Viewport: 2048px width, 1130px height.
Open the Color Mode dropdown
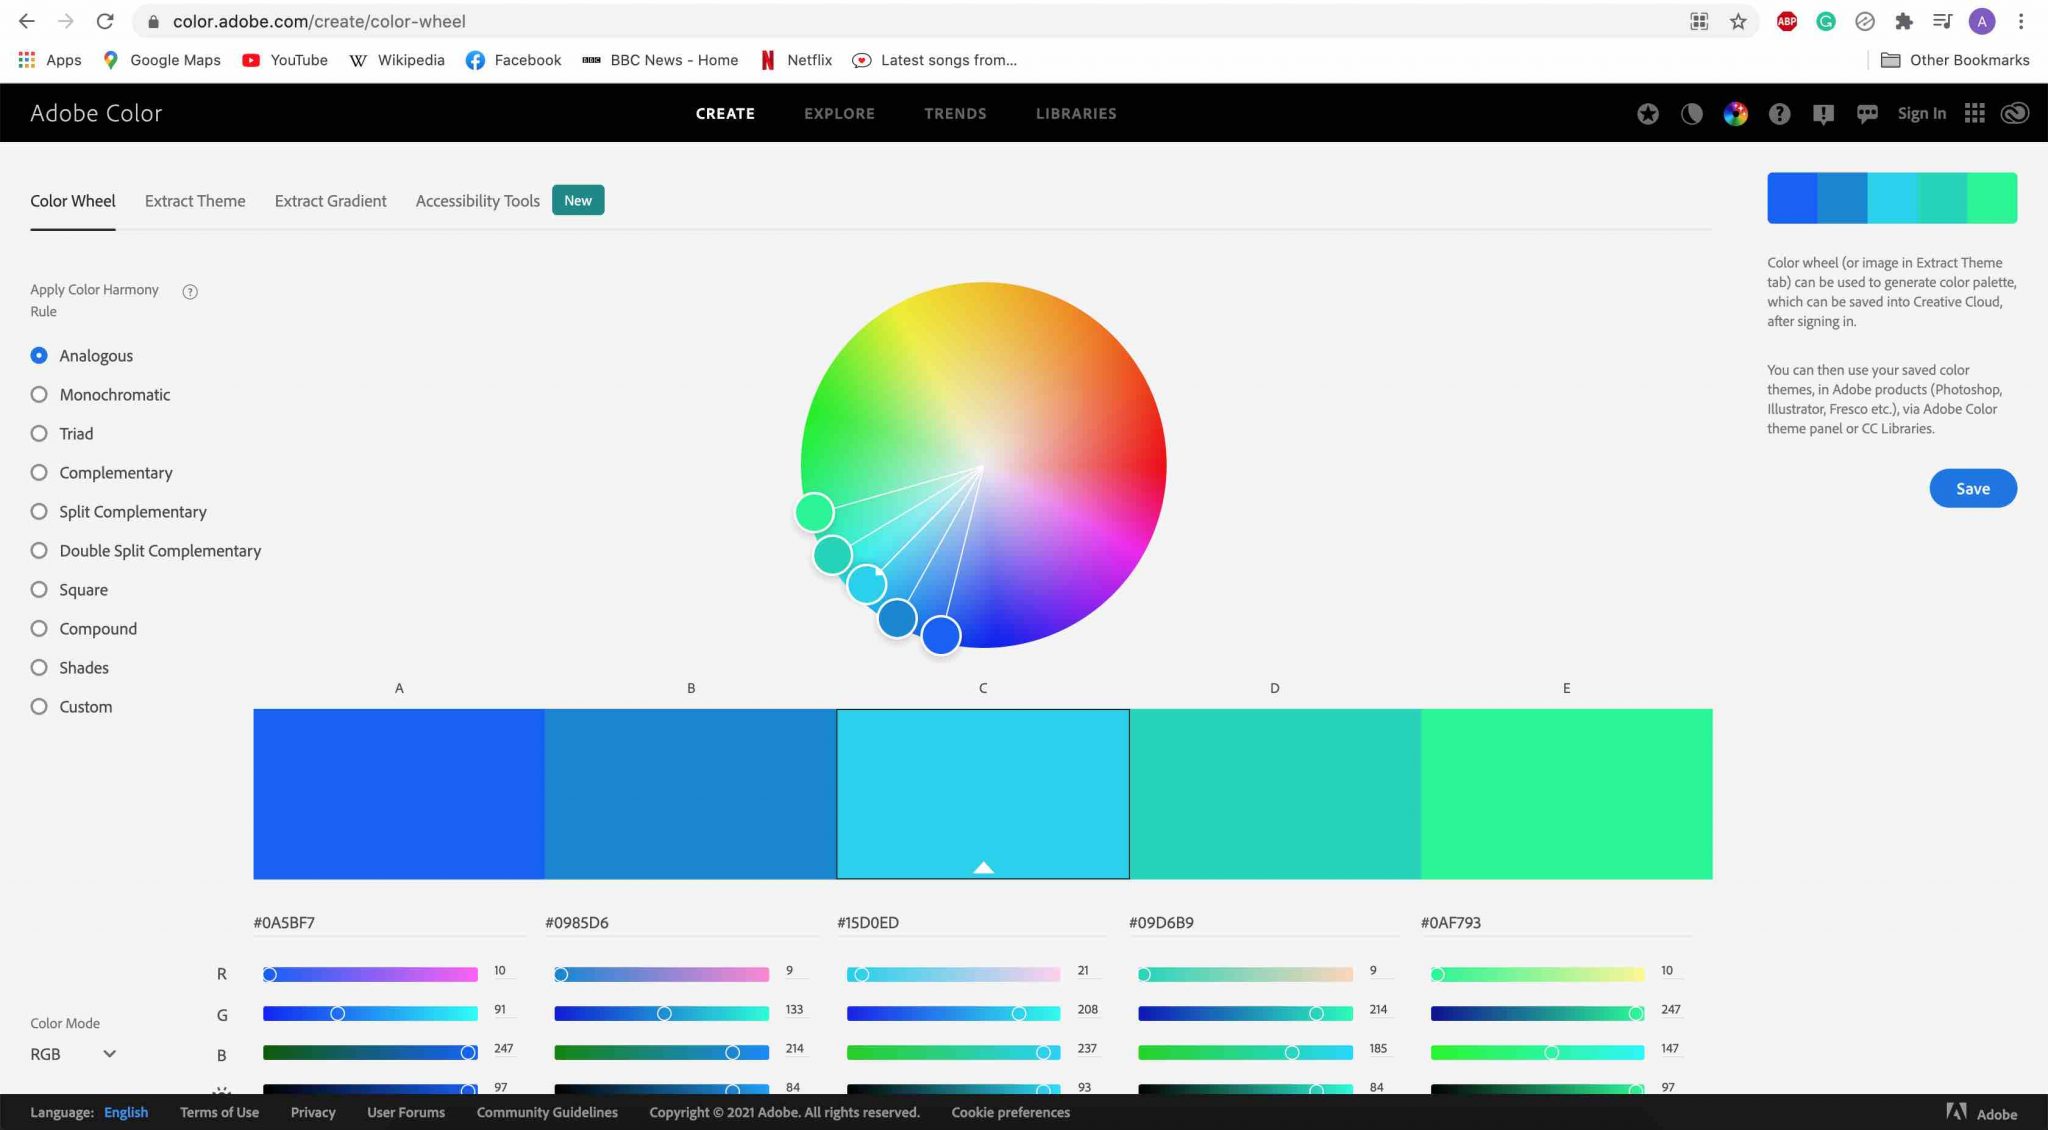[x=70, y=1054]
